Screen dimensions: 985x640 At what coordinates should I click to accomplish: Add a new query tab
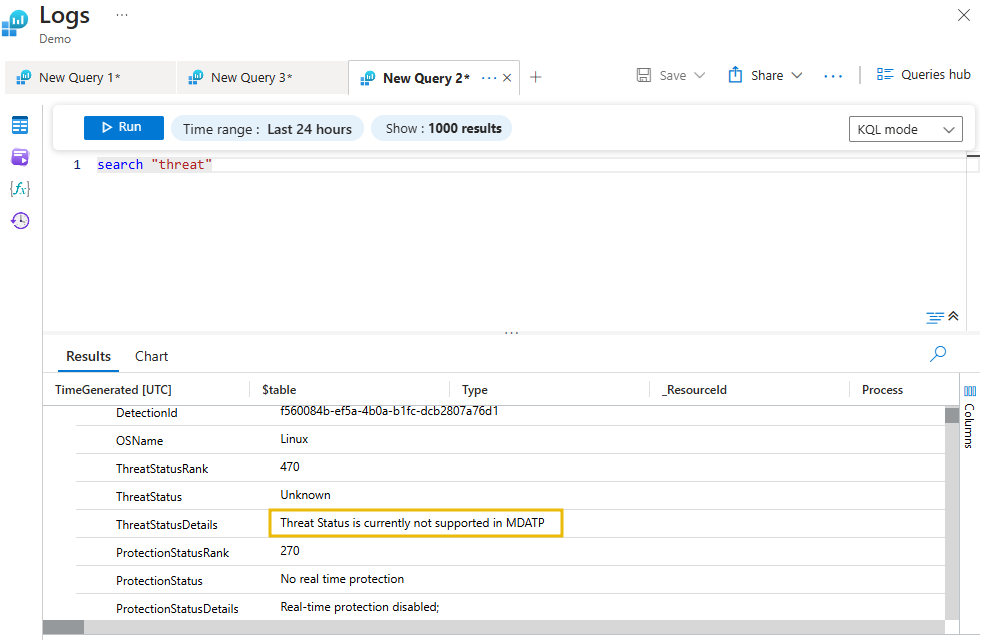(x=535, y=77)
